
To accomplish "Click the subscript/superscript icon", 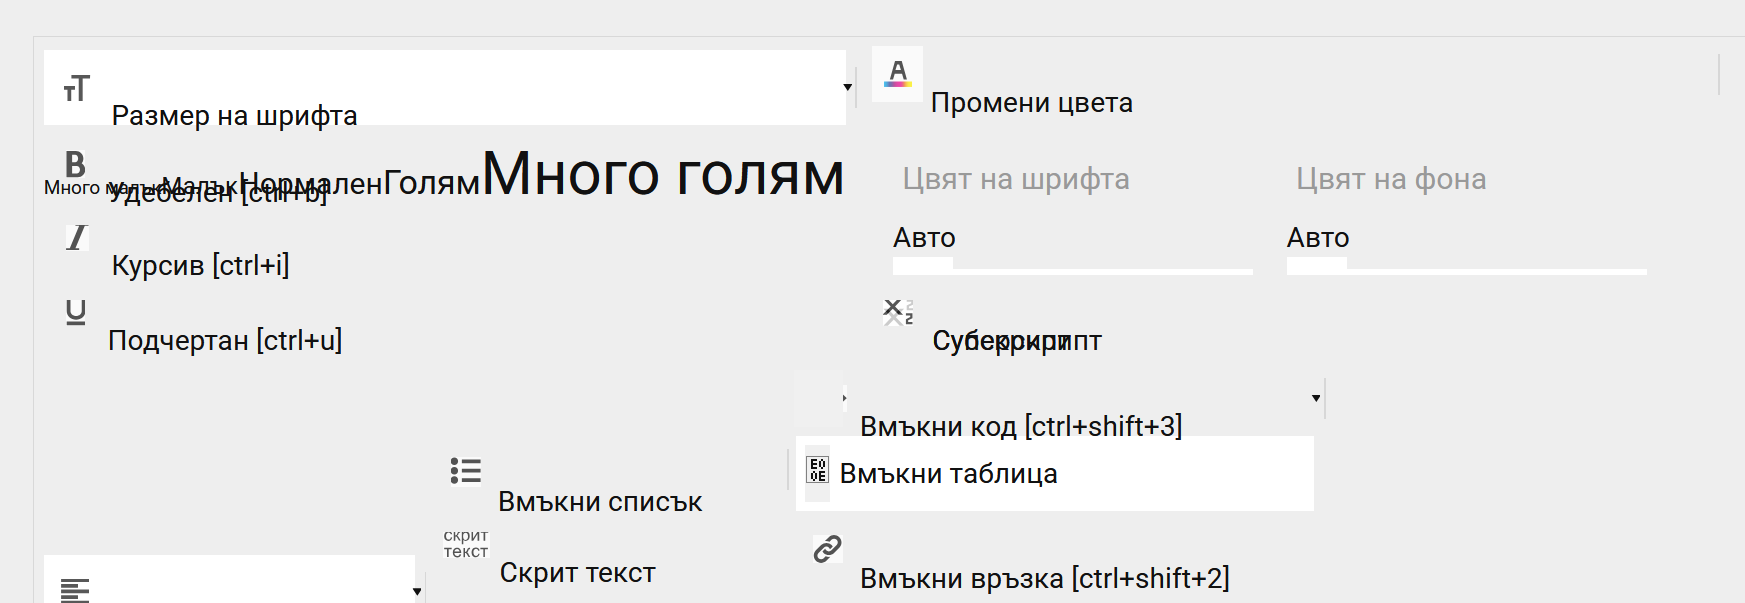I will (897, 312).
